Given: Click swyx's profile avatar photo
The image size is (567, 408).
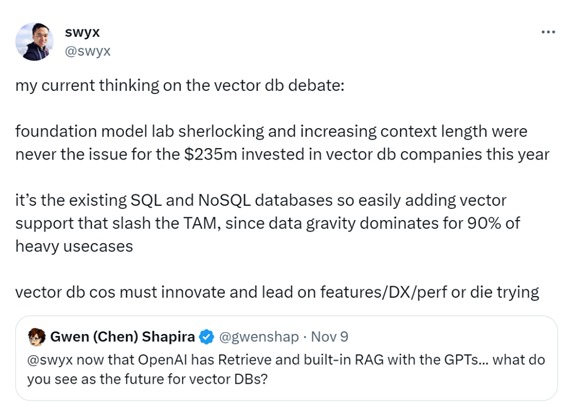Looking at the screenshot, I should pyautogui.click(x=34, y=42).
